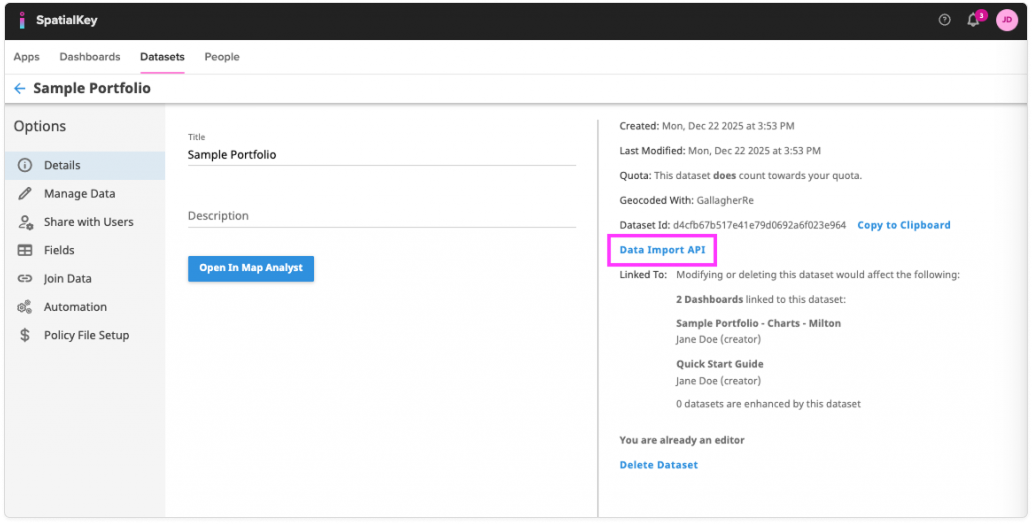The height and width of the screenshot is (524, 1032).
Task: Switch to the Apps tab
Action: (26, 57)
